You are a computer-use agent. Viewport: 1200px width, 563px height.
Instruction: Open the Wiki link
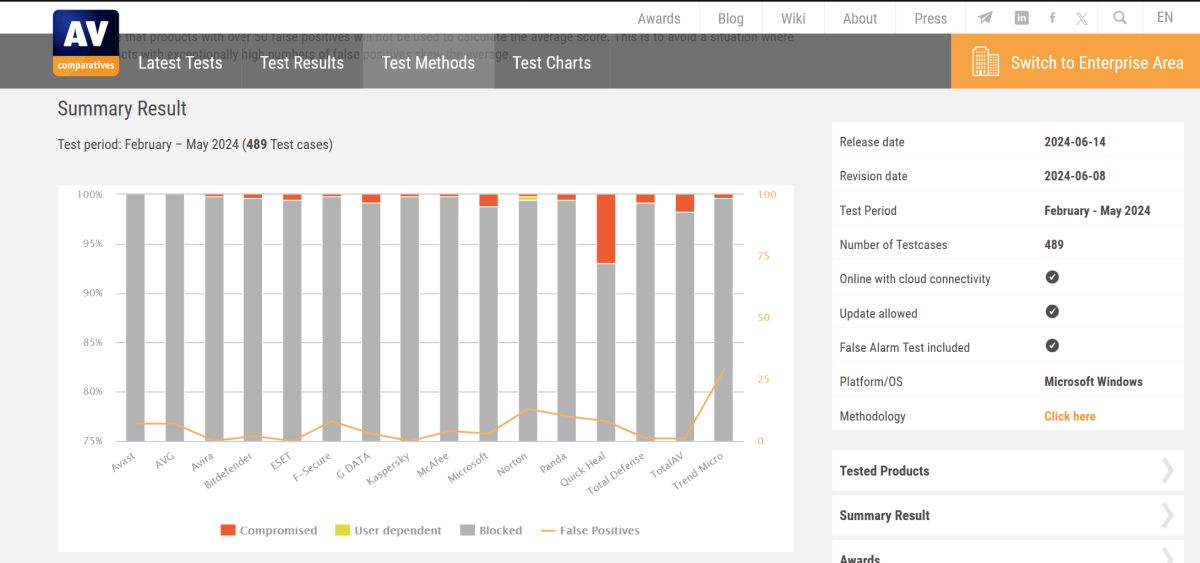[793, 18]
